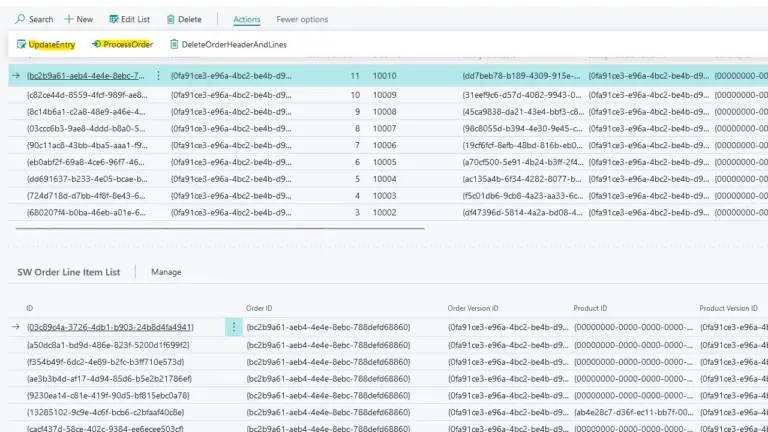Click the SW Order Line Item List heading

(x=69, y=272)
